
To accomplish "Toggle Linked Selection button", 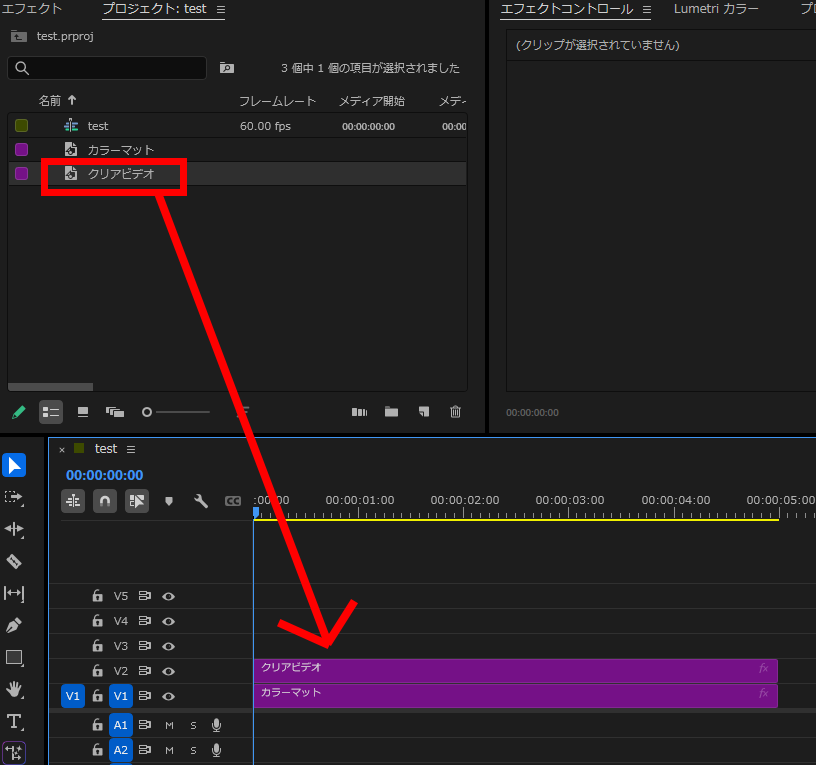I will pyautogui.click(x=137, y=501).
